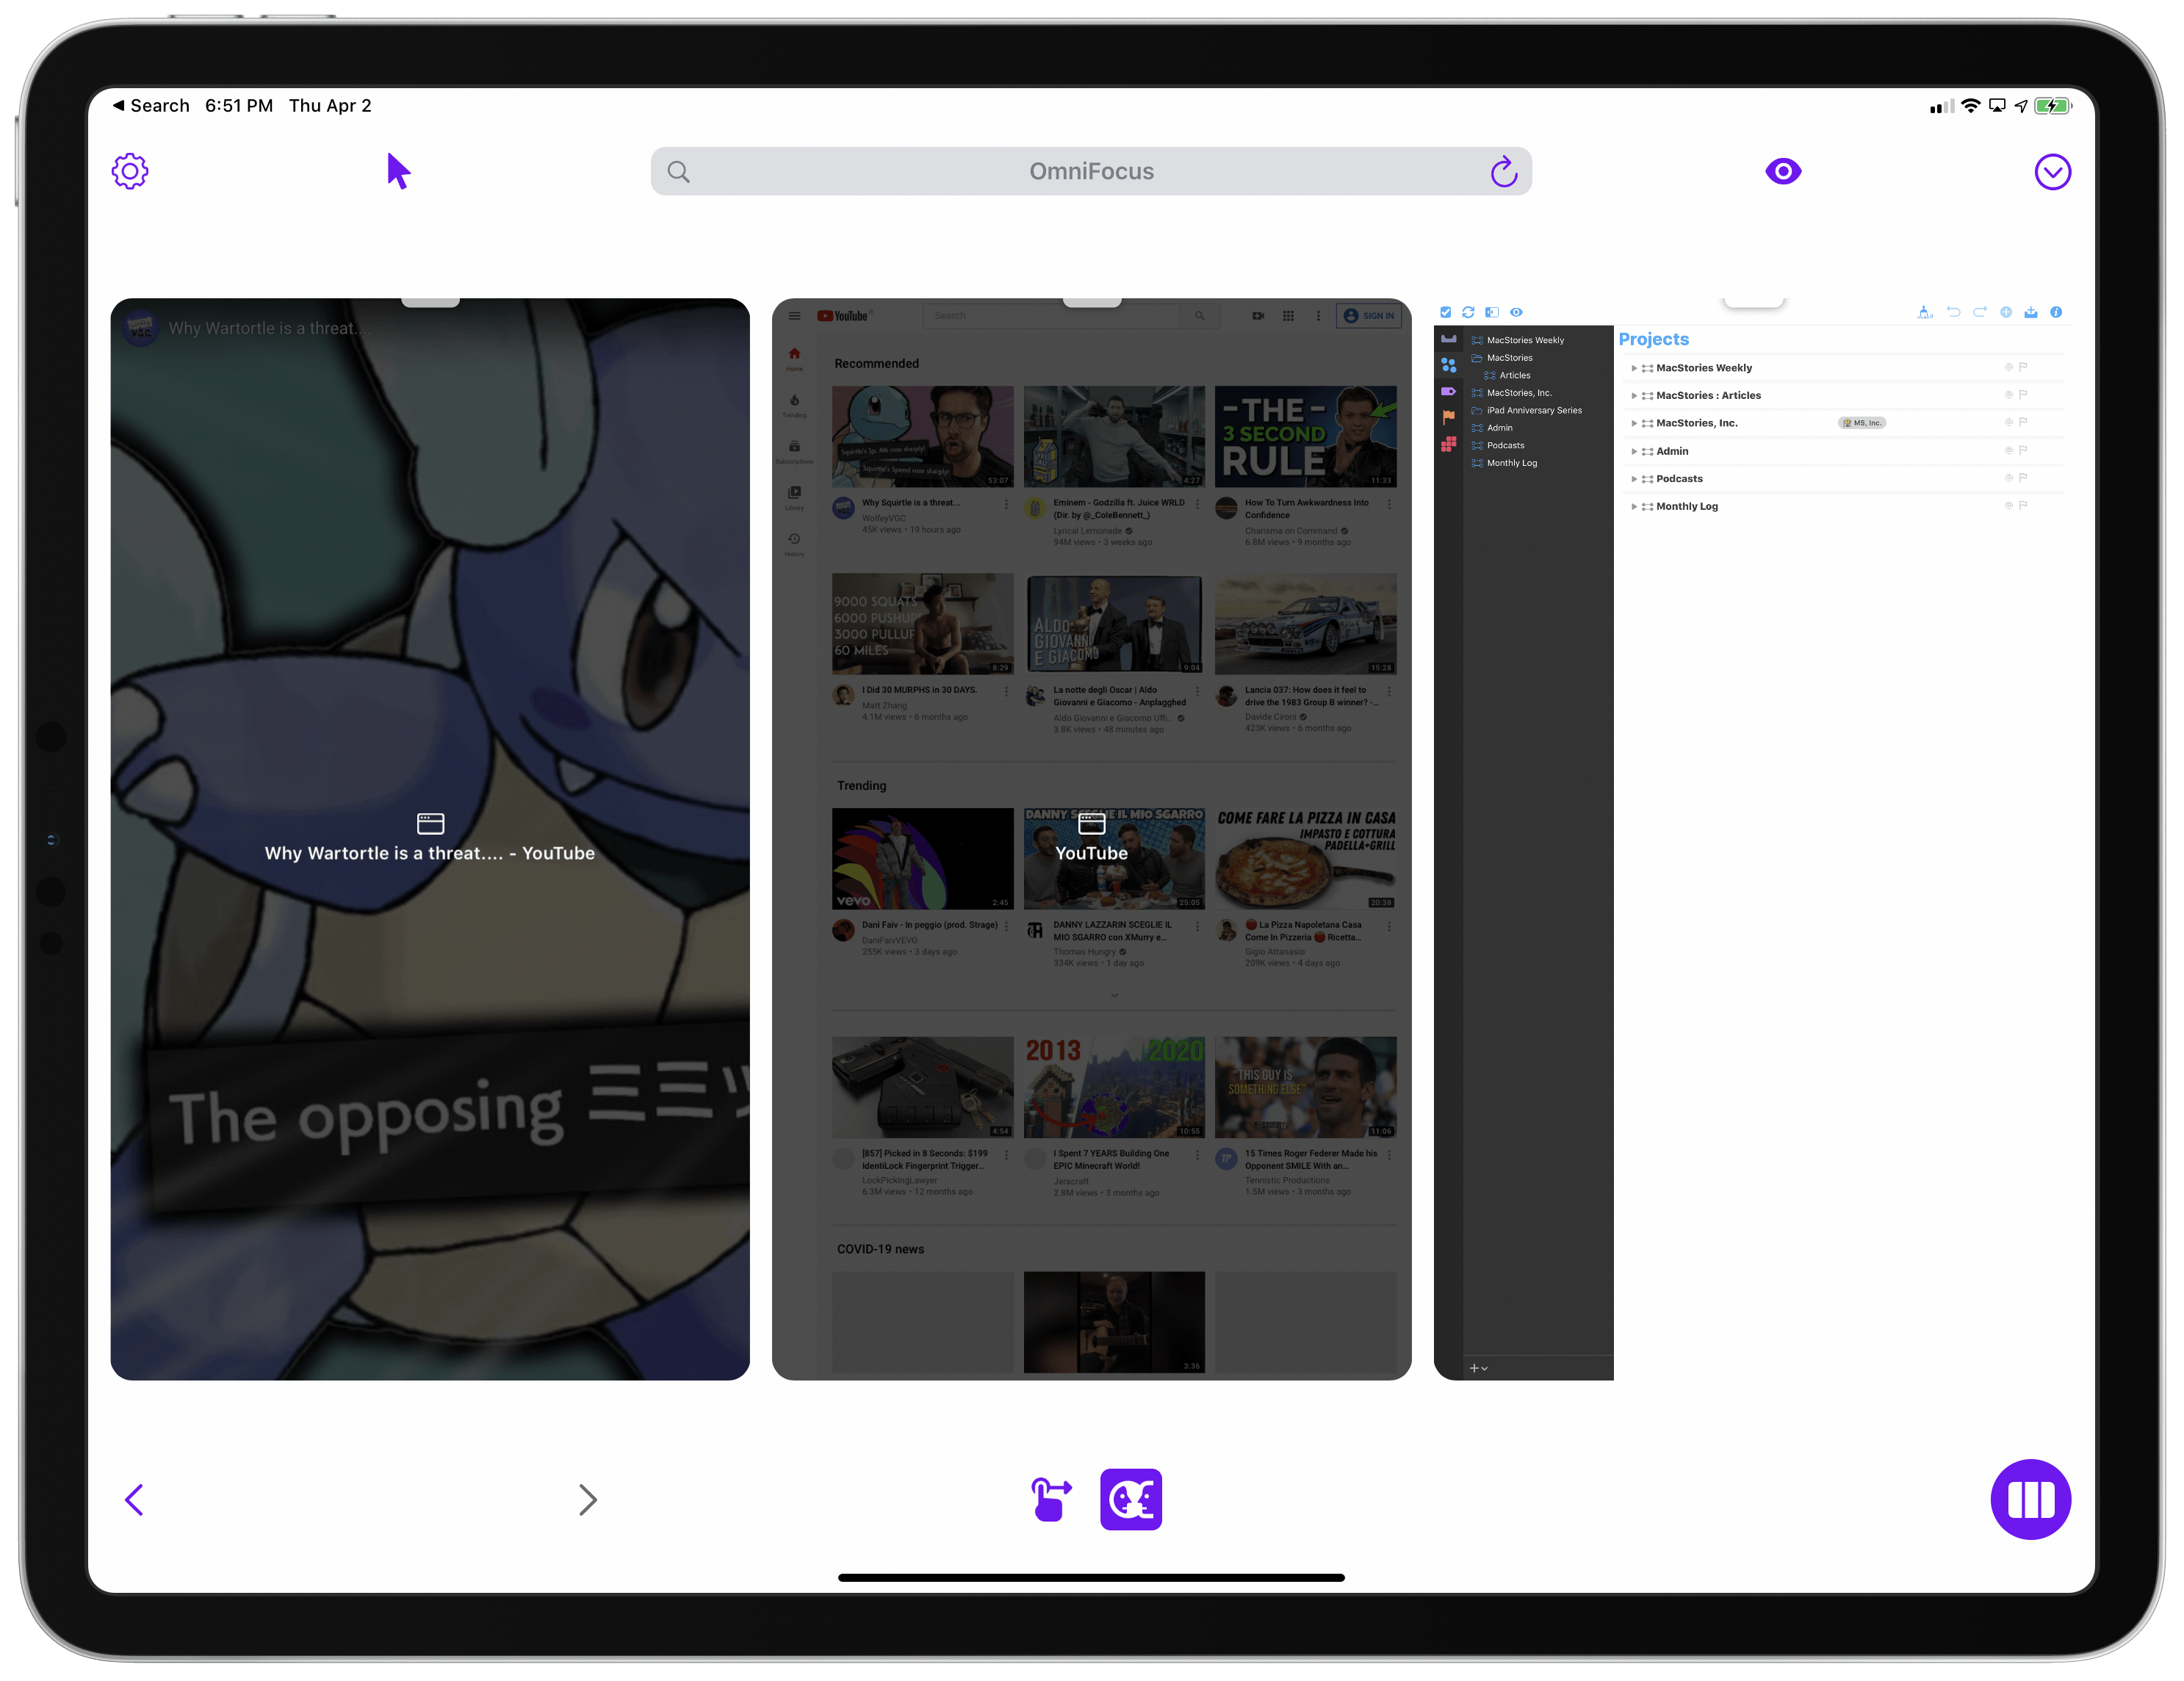Open the purple settings gear
The height and width of the screenshot is (1681, 2184).
tap(130, 171)
